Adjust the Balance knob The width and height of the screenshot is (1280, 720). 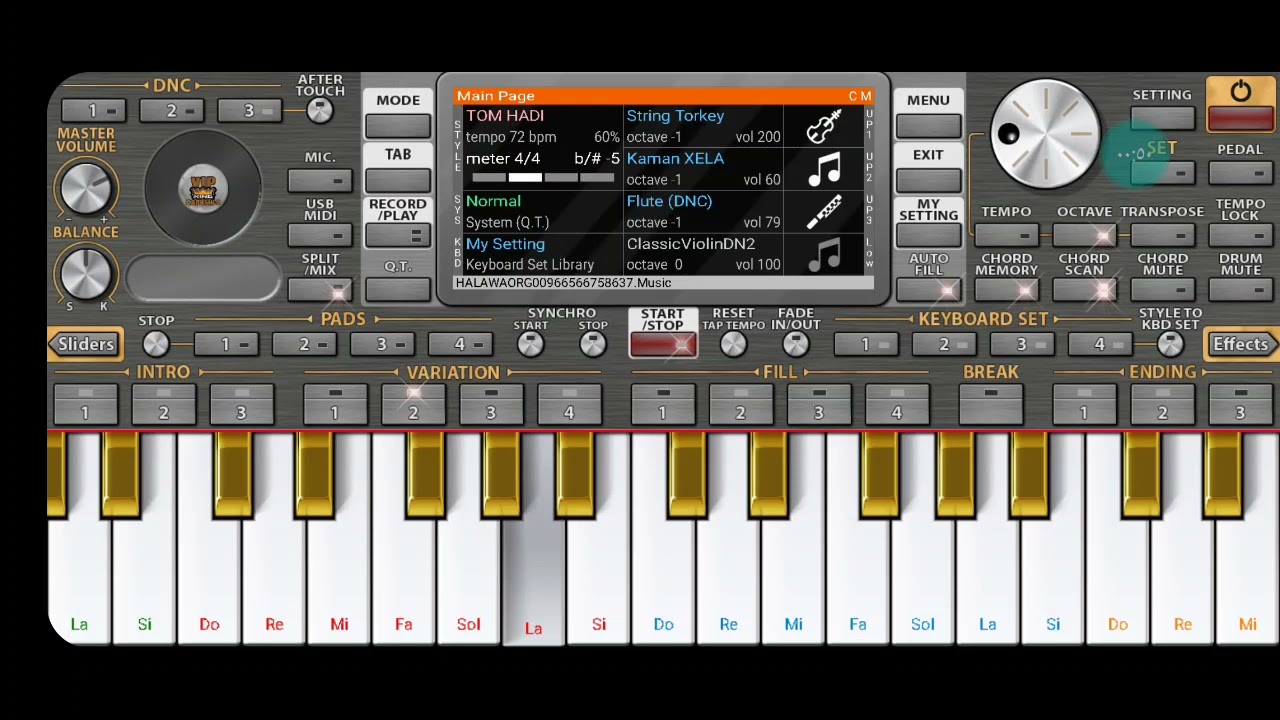tap(86, 273)
